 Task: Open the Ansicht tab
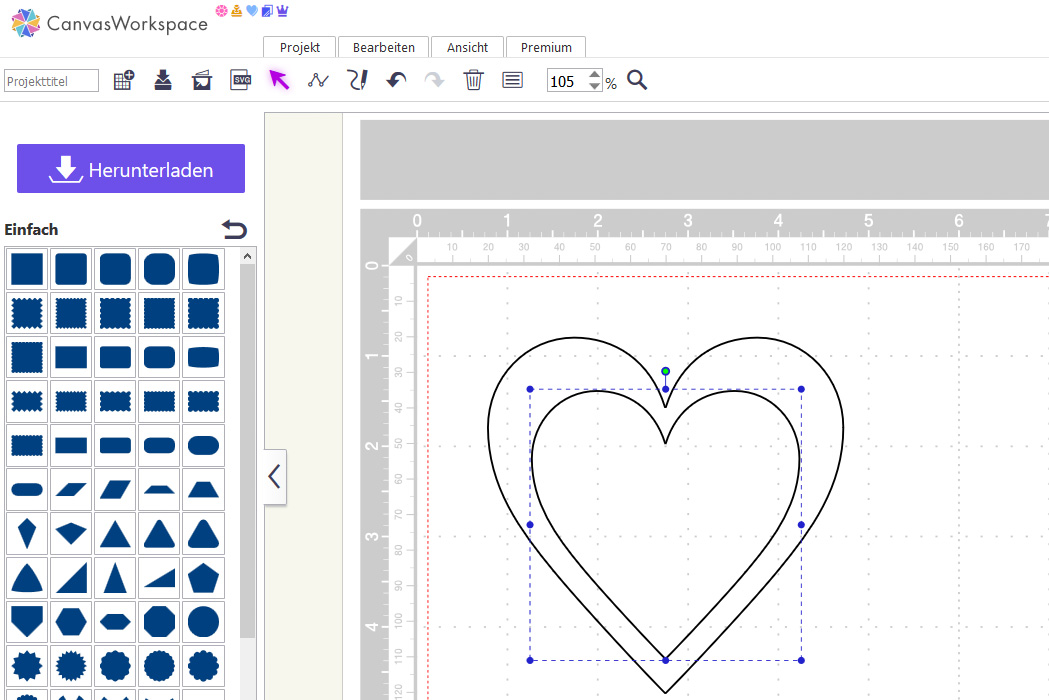click(468, 47)
